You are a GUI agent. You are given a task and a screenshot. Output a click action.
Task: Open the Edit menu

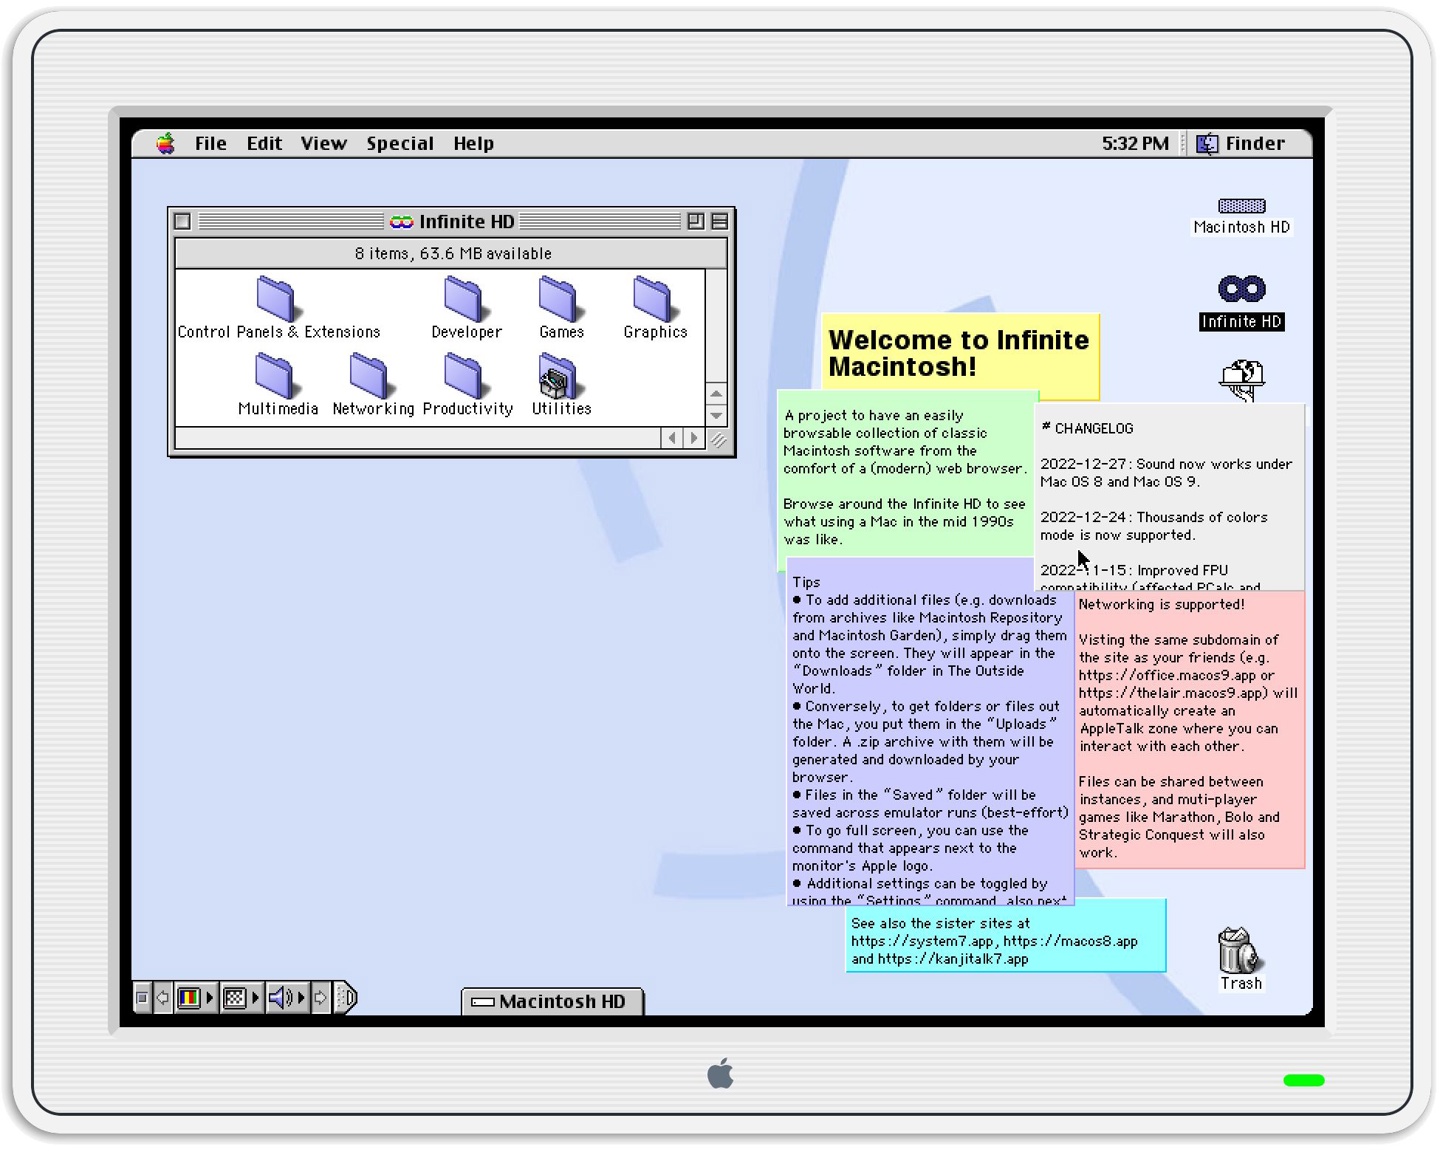click(264, 143)
